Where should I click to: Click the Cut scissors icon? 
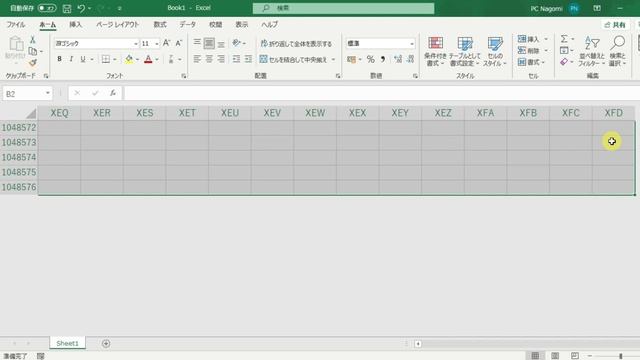point(33,40)
